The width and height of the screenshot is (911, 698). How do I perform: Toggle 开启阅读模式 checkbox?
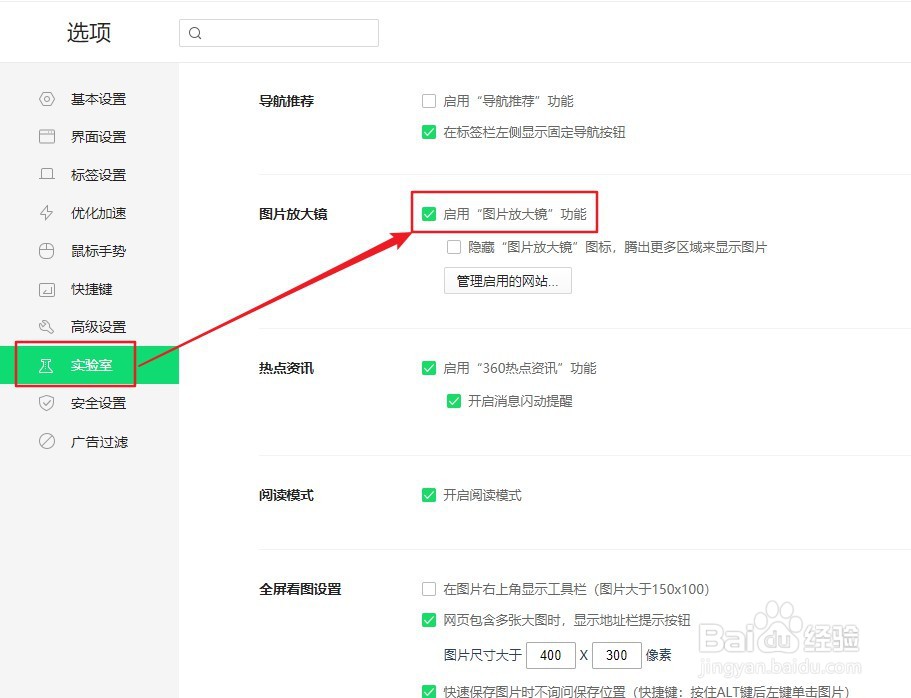pos(429,495)
